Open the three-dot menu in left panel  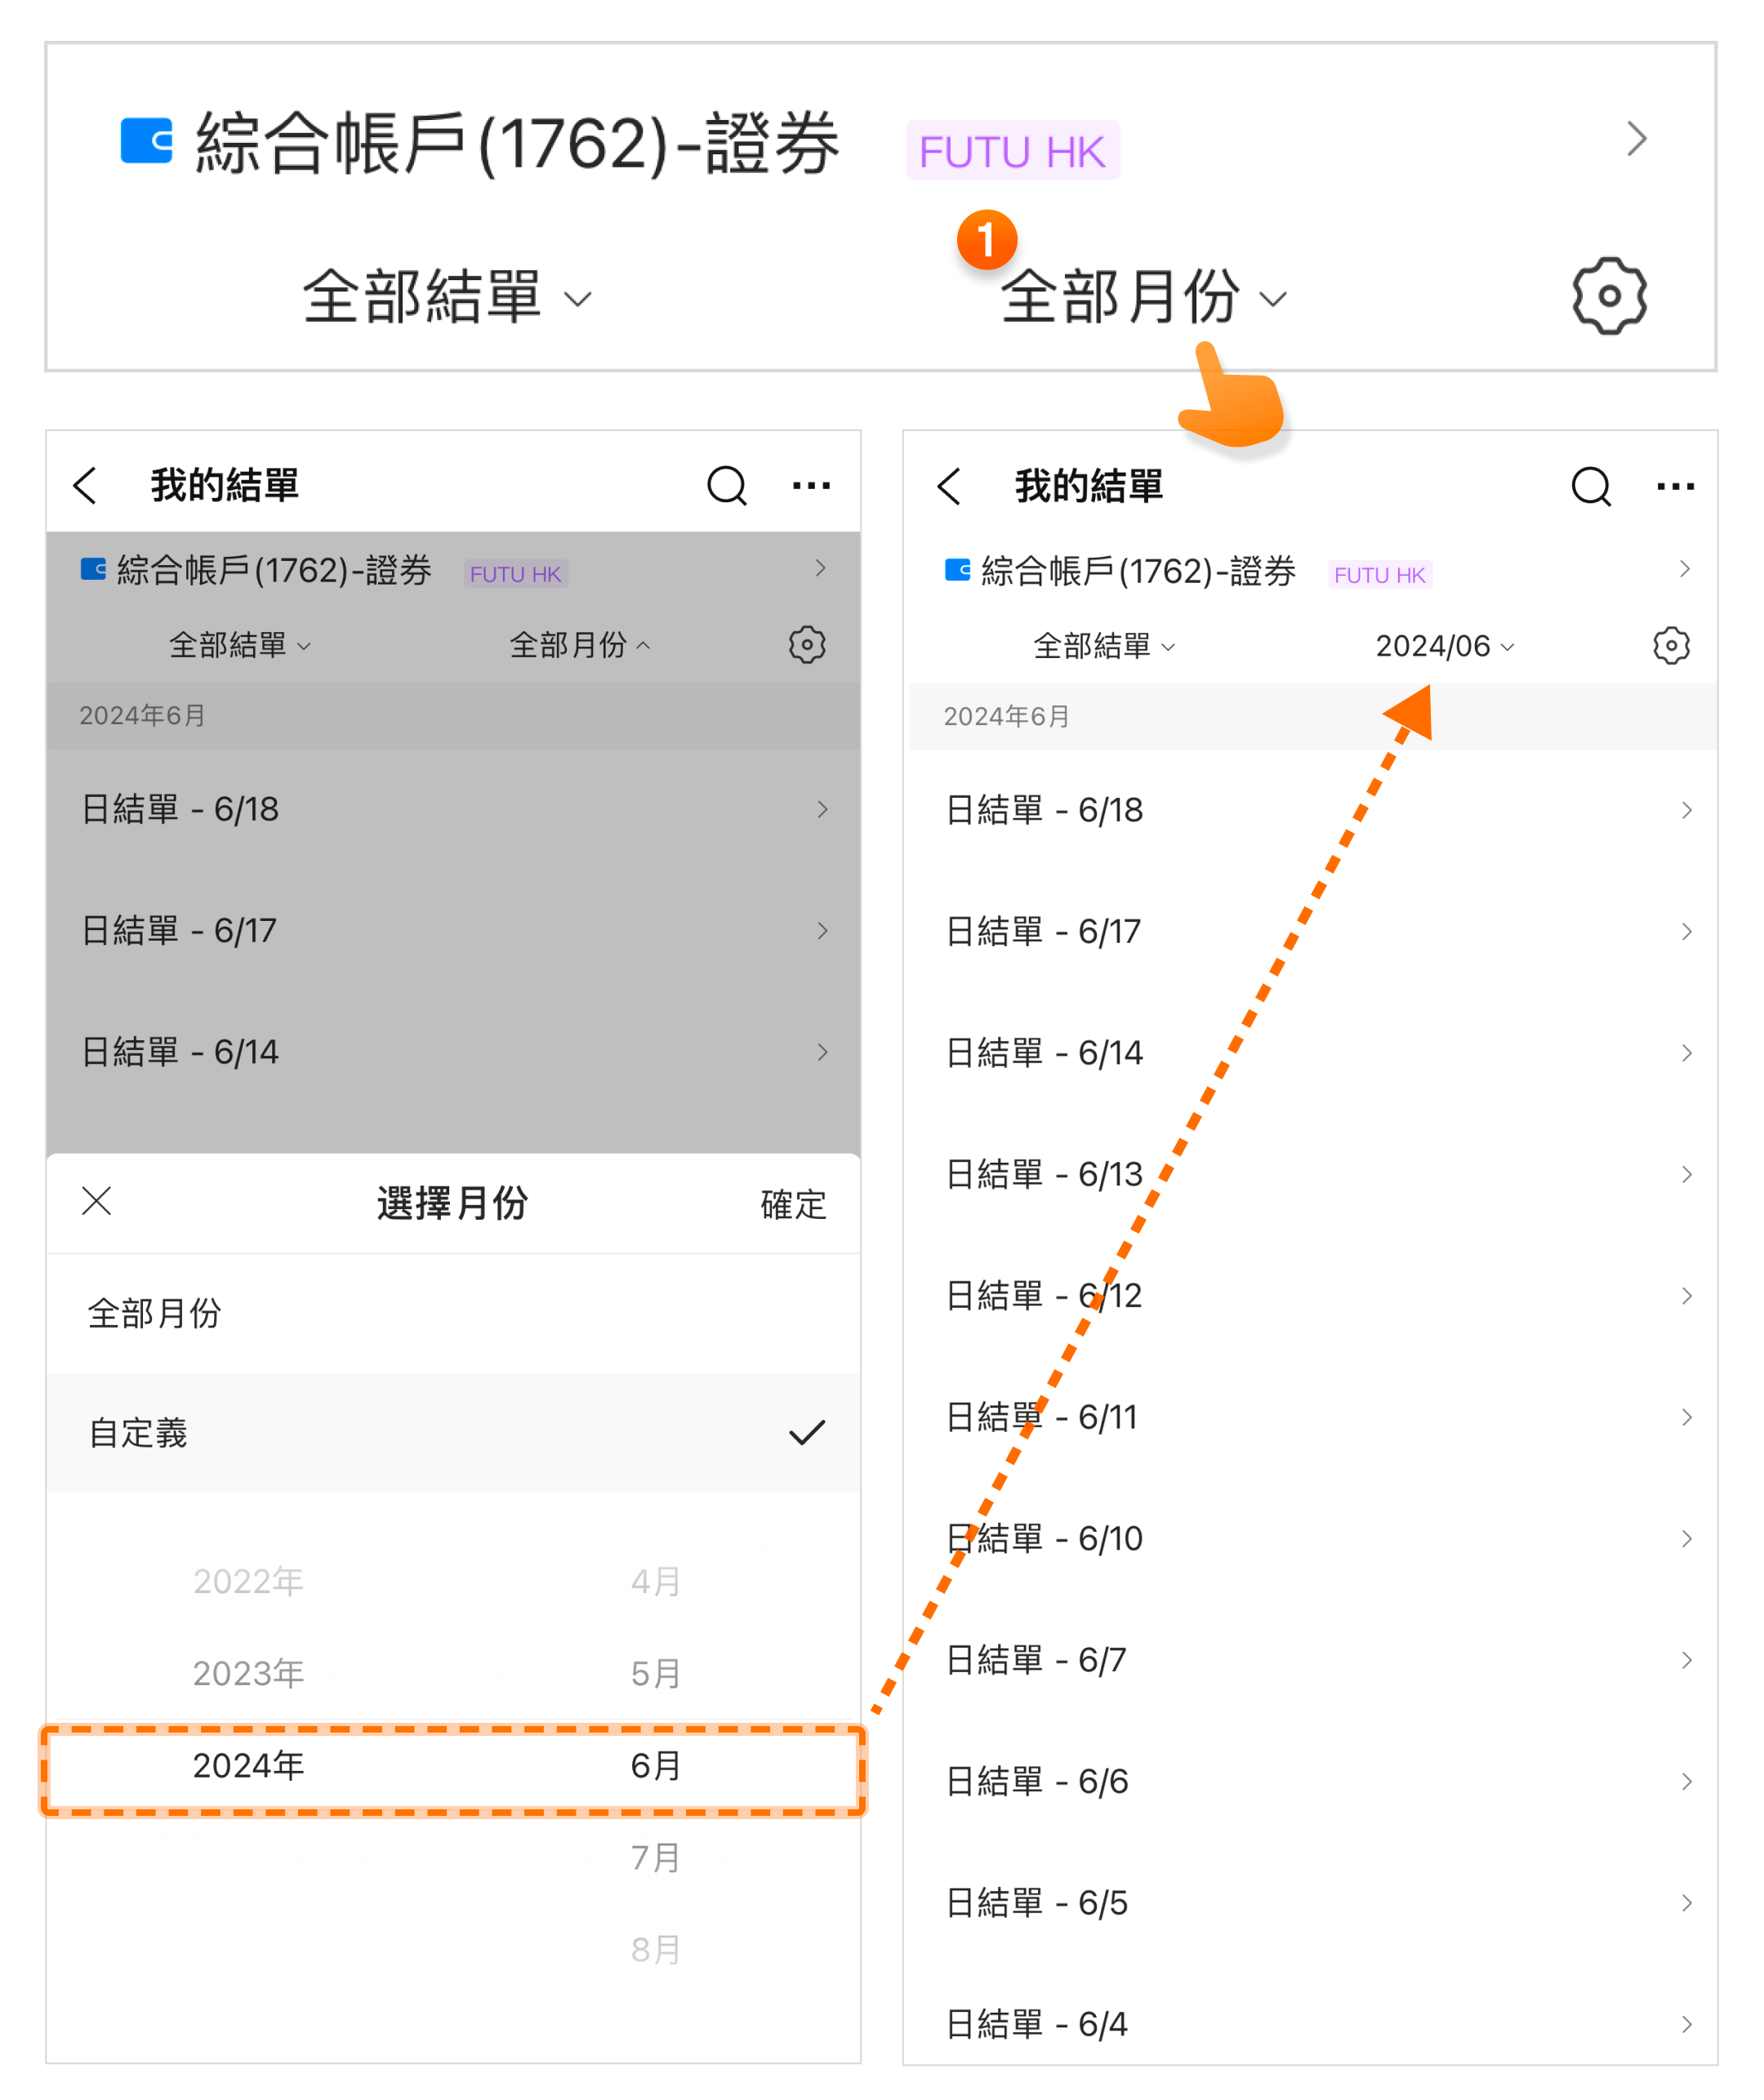coord(811,486)
